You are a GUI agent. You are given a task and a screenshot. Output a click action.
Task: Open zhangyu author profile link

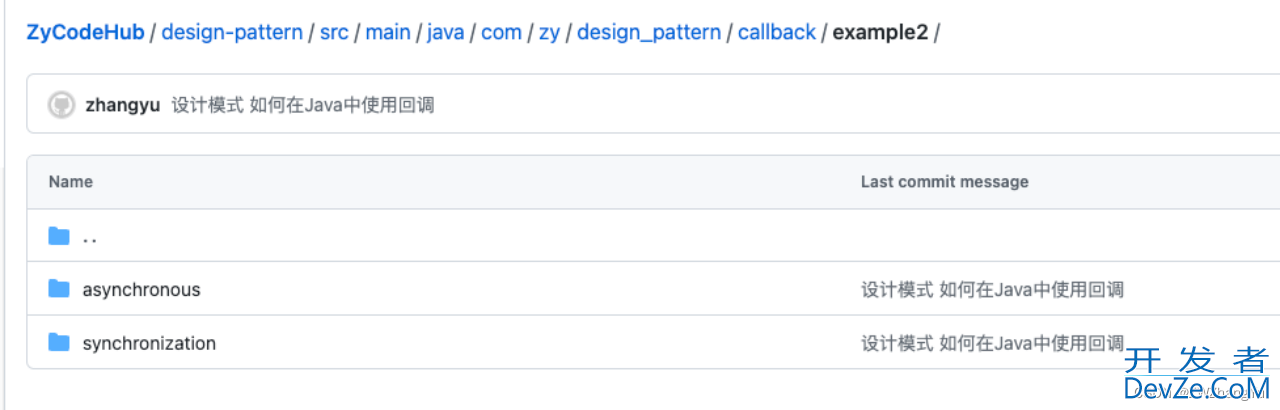[x=123, y=105]
